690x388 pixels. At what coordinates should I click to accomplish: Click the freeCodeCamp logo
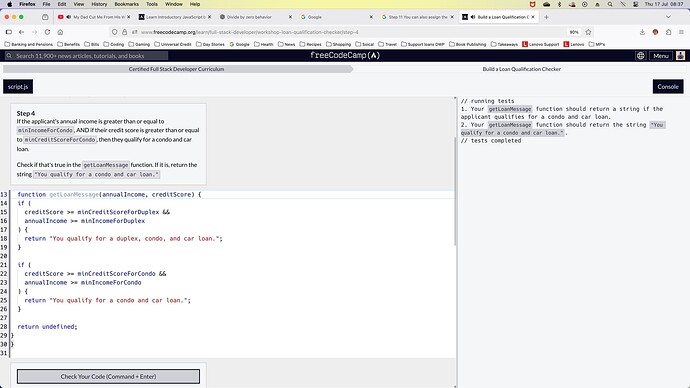[x=345, y=55]
